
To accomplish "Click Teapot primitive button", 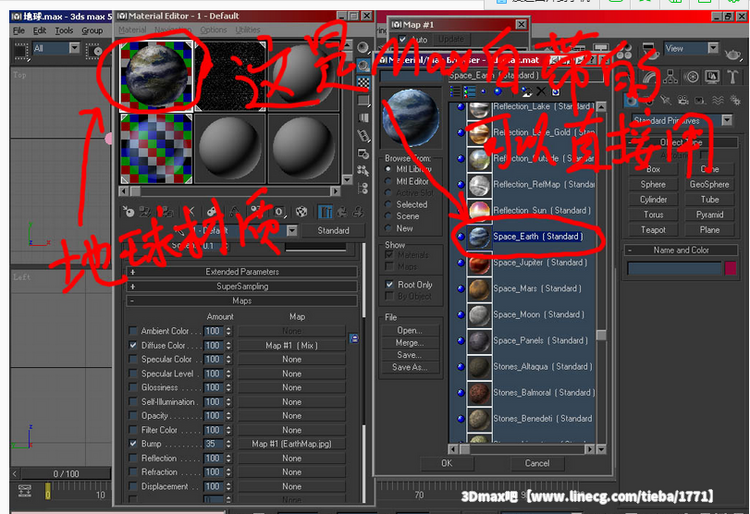I will (x=653, y=230).
